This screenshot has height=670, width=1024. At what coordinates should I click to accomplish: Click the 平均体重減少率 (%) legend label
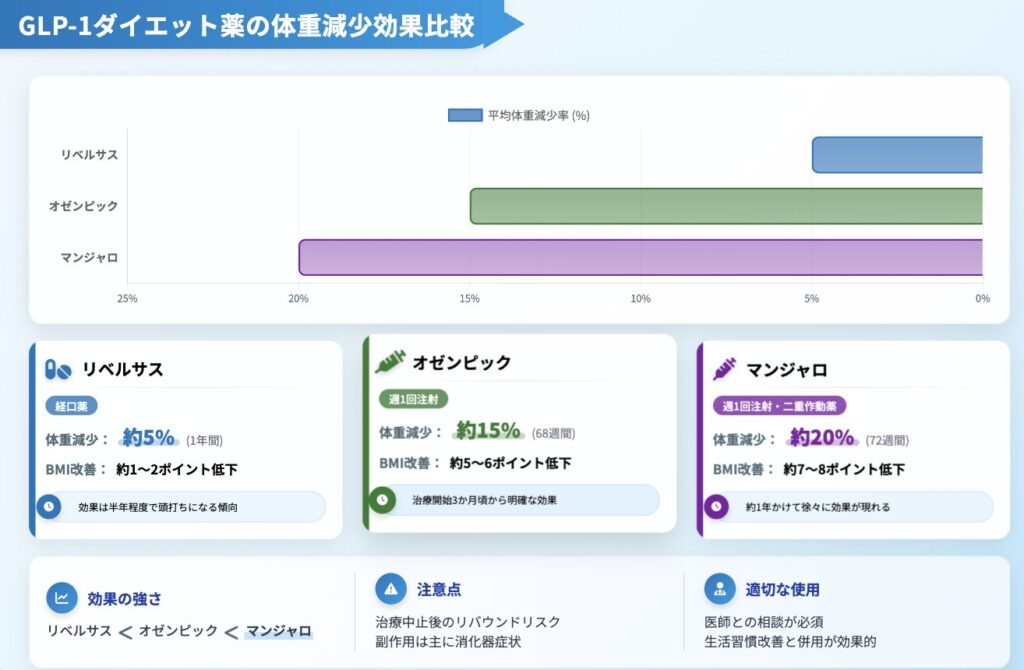click(x=539, y=116)
